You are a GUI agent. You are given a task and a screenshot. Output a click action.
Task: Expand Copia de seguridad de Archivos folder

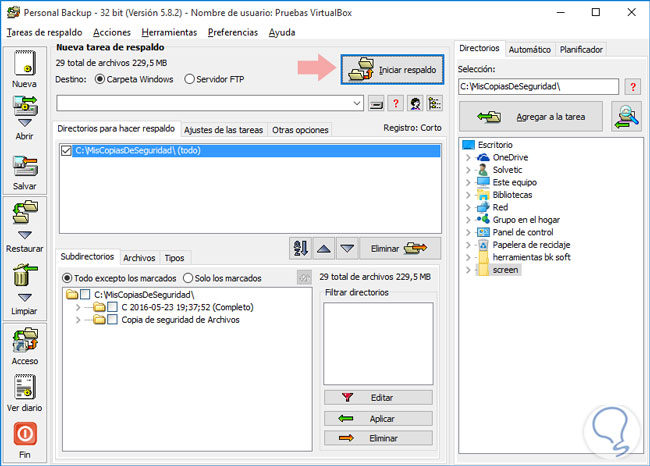(78, 320)
